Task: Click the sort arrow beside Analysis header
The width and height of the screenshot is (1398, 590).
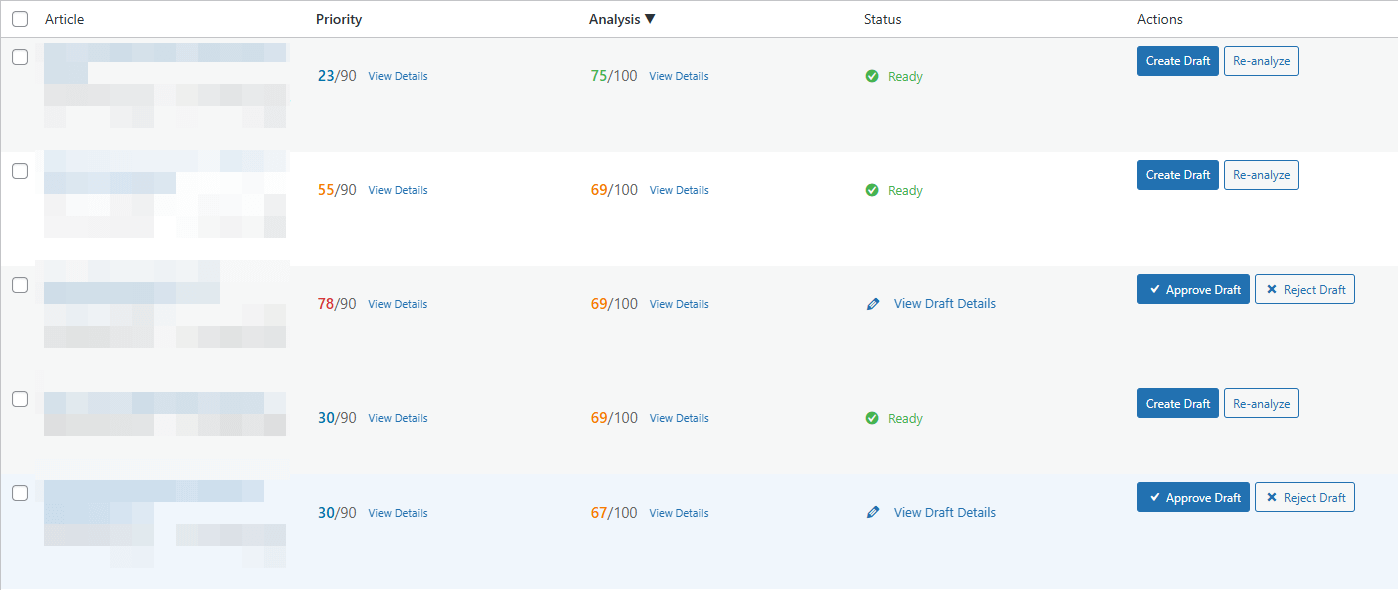Action: point(650,19)
